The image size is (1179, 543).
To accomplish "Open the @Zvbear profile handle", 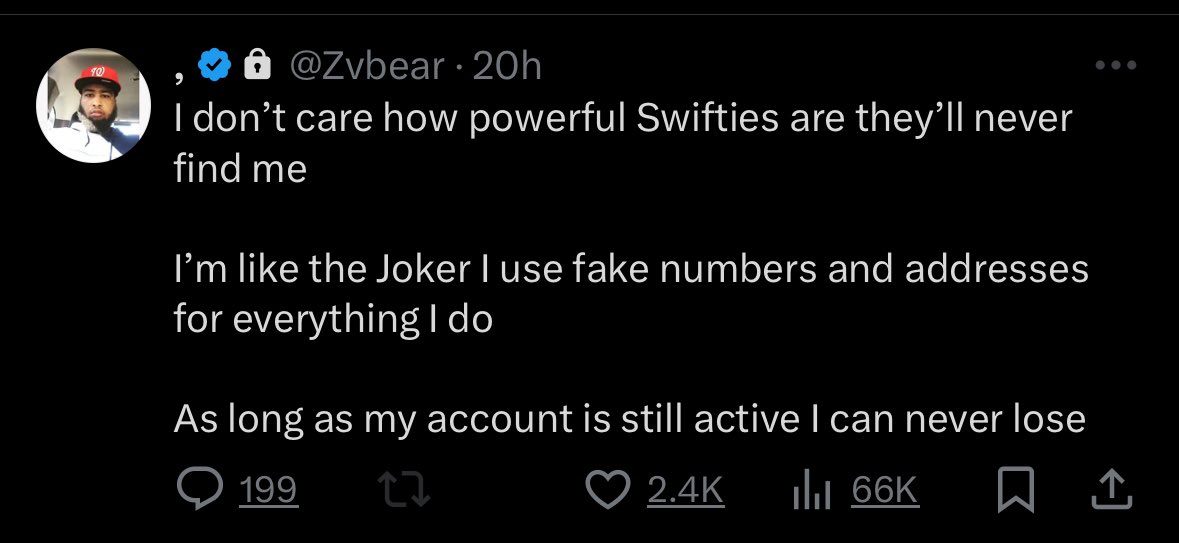I will (x=368, y=67).
